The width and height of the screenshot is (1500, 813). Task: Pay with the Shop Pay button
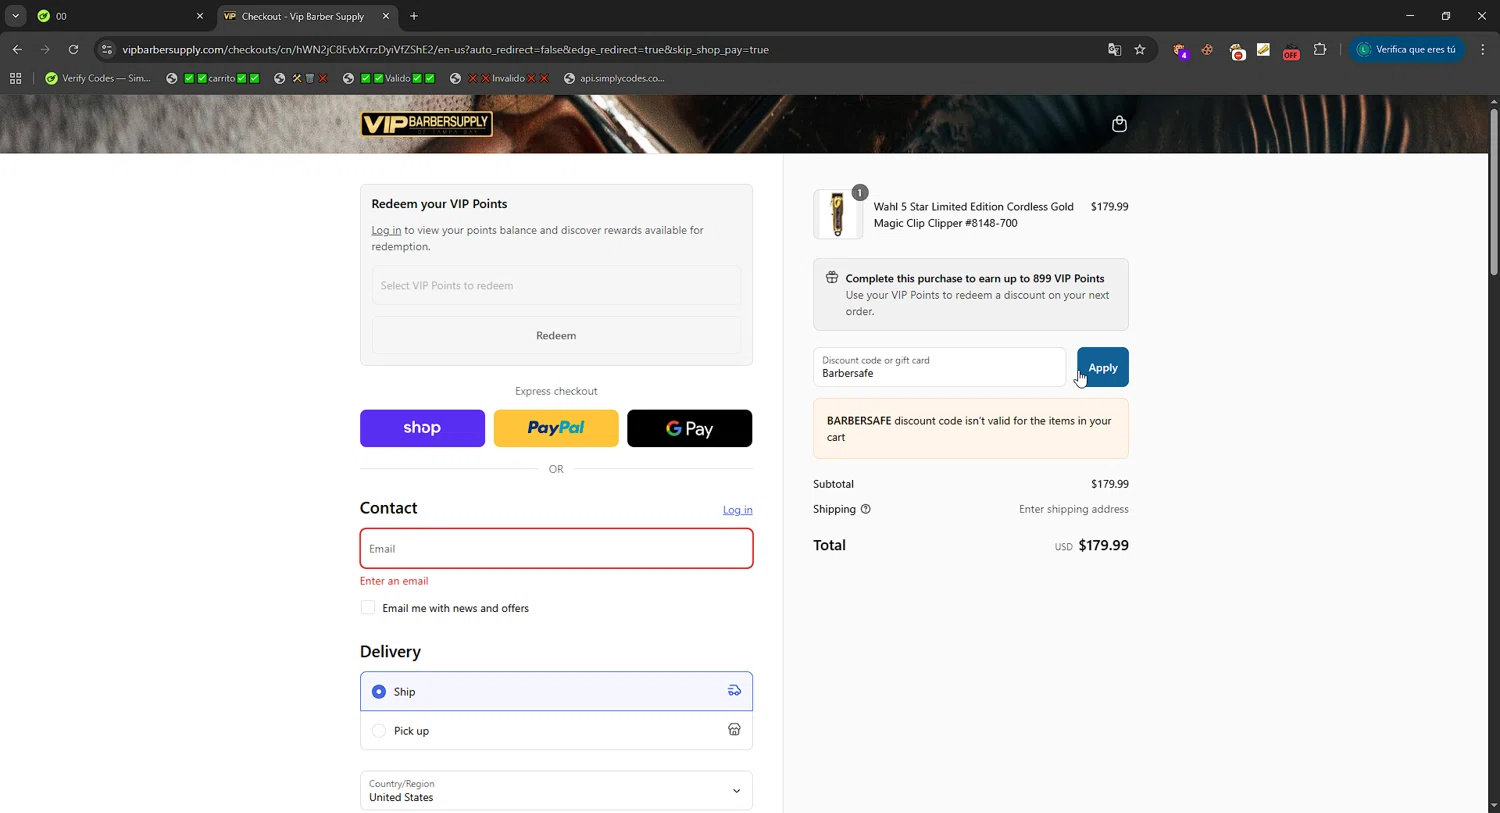[x=422, y=428]
